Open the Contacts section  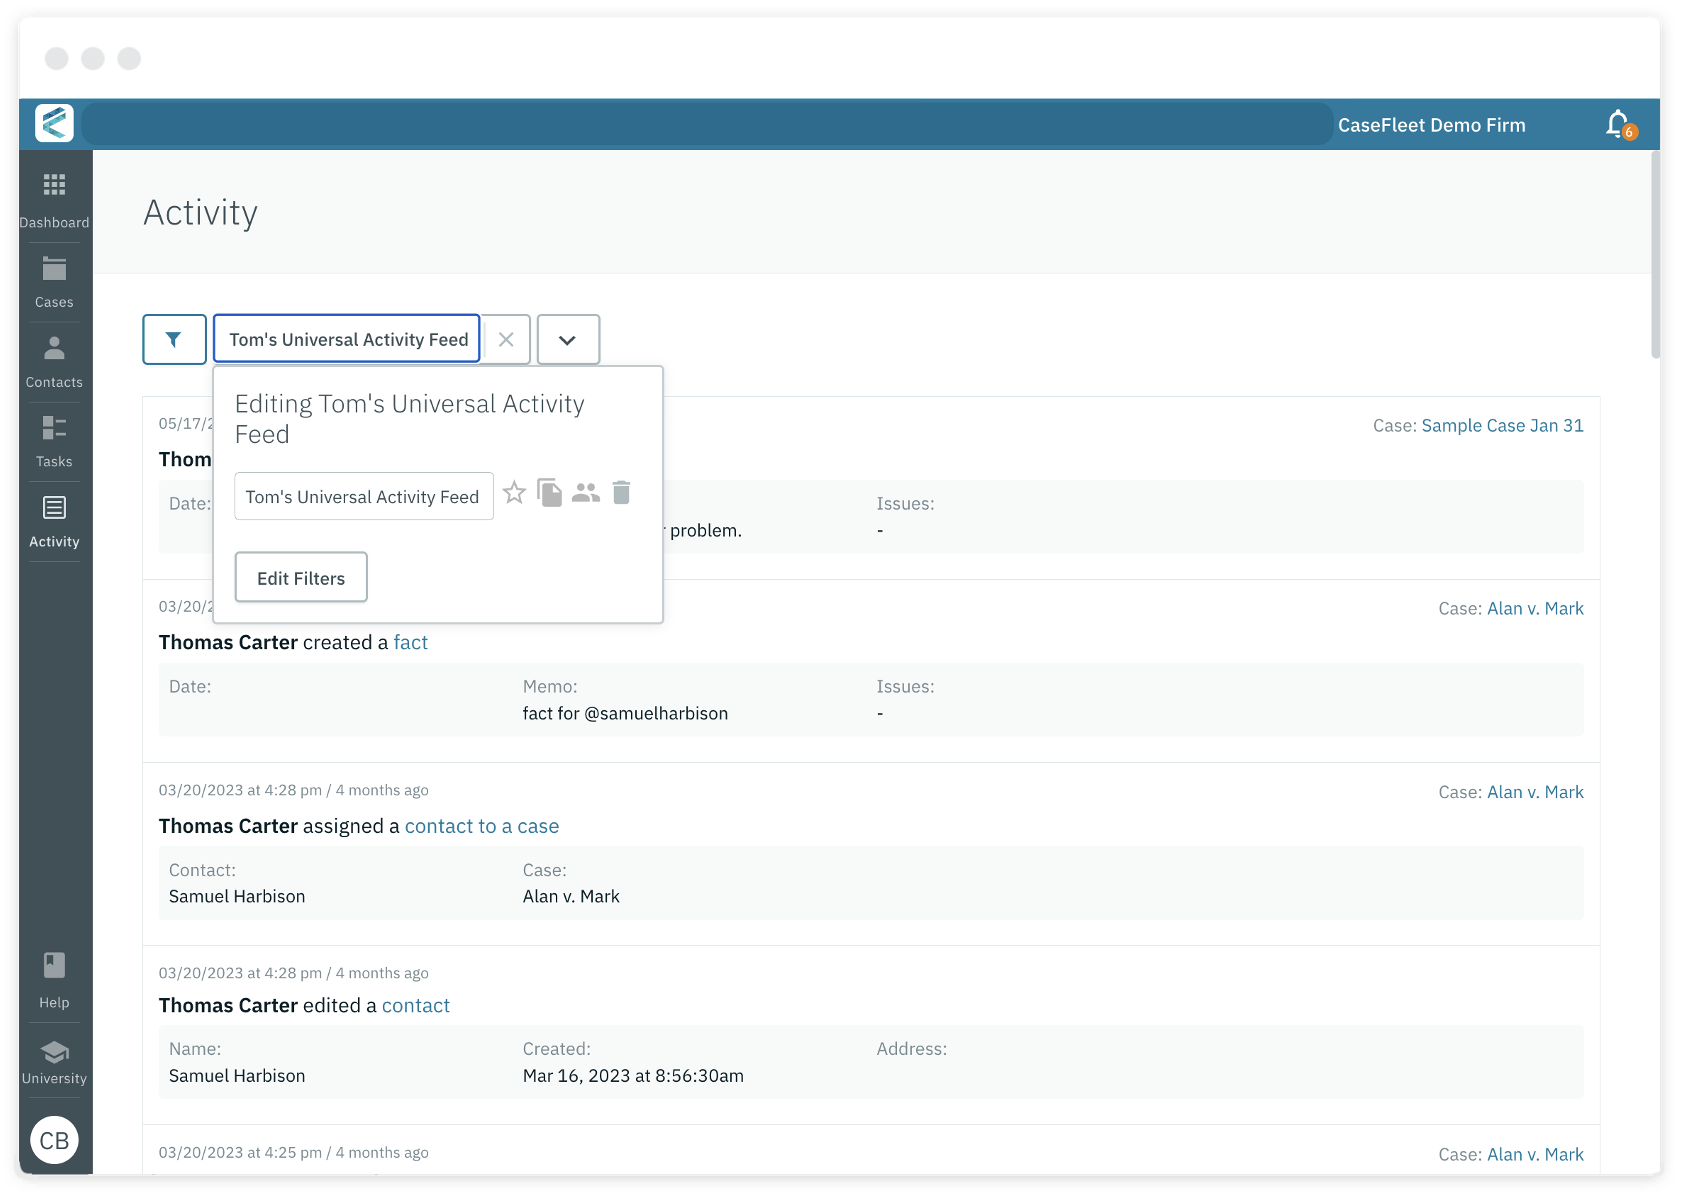point(54,358)
